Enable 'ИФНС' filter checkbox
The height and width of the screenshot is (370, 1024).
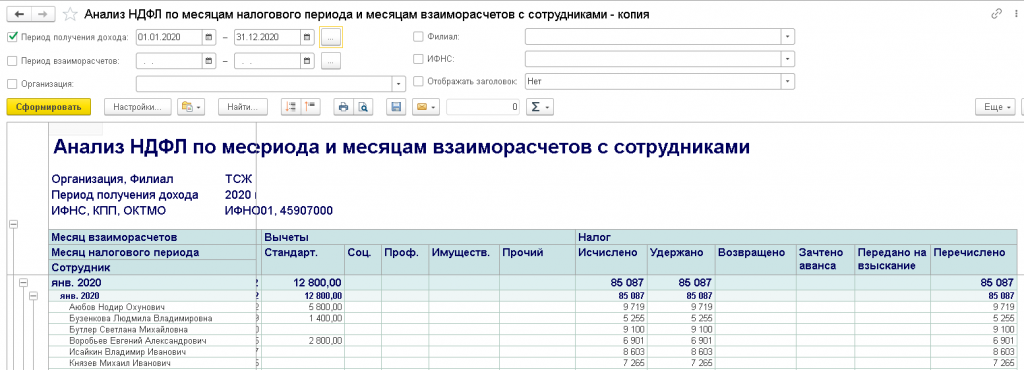coord(419,59)
